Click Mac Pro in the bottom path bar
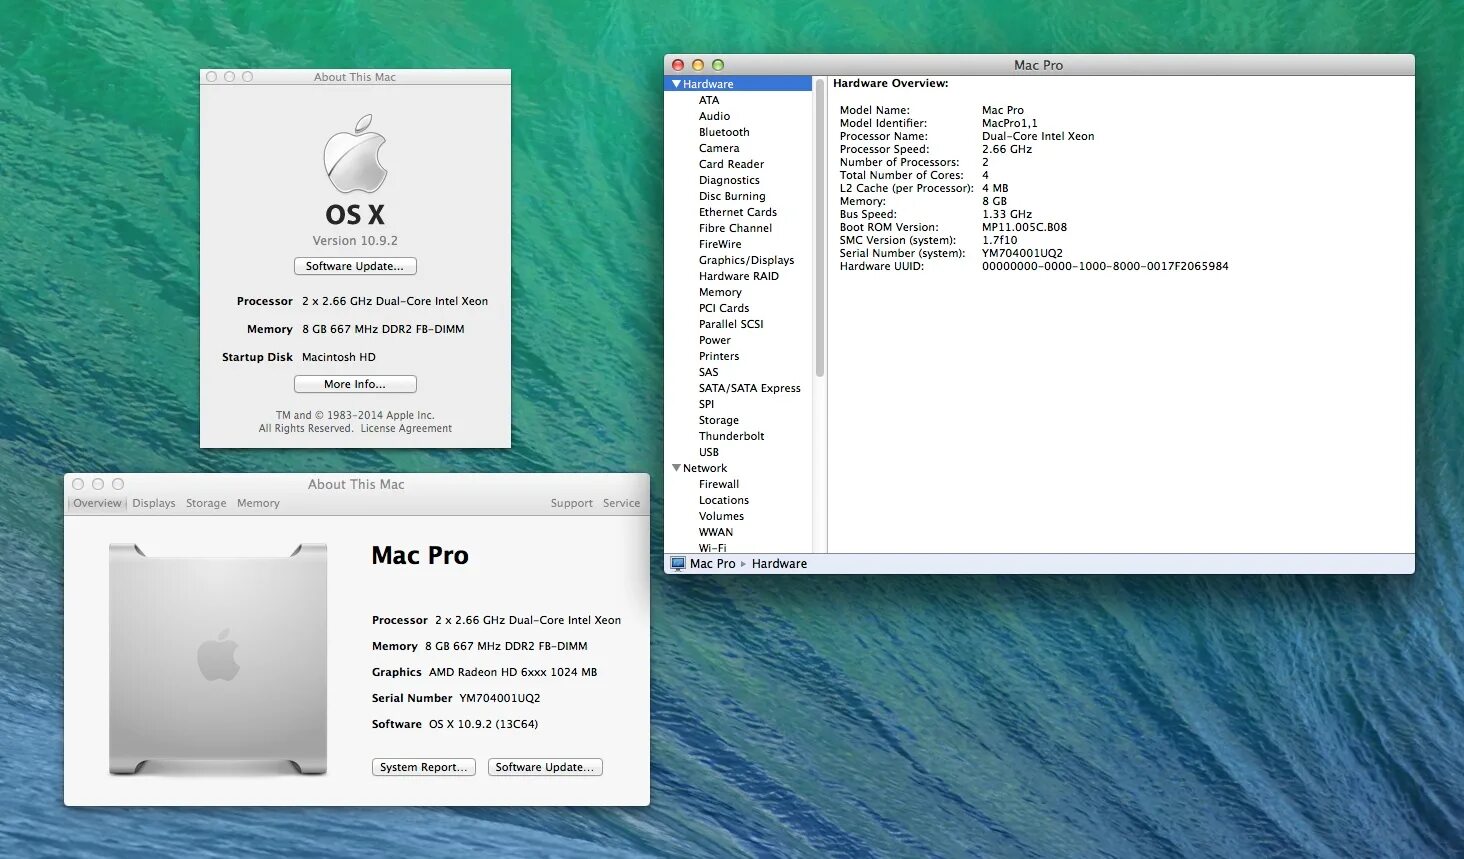This screenshot has height=859, width=1464. coord(712,564)
